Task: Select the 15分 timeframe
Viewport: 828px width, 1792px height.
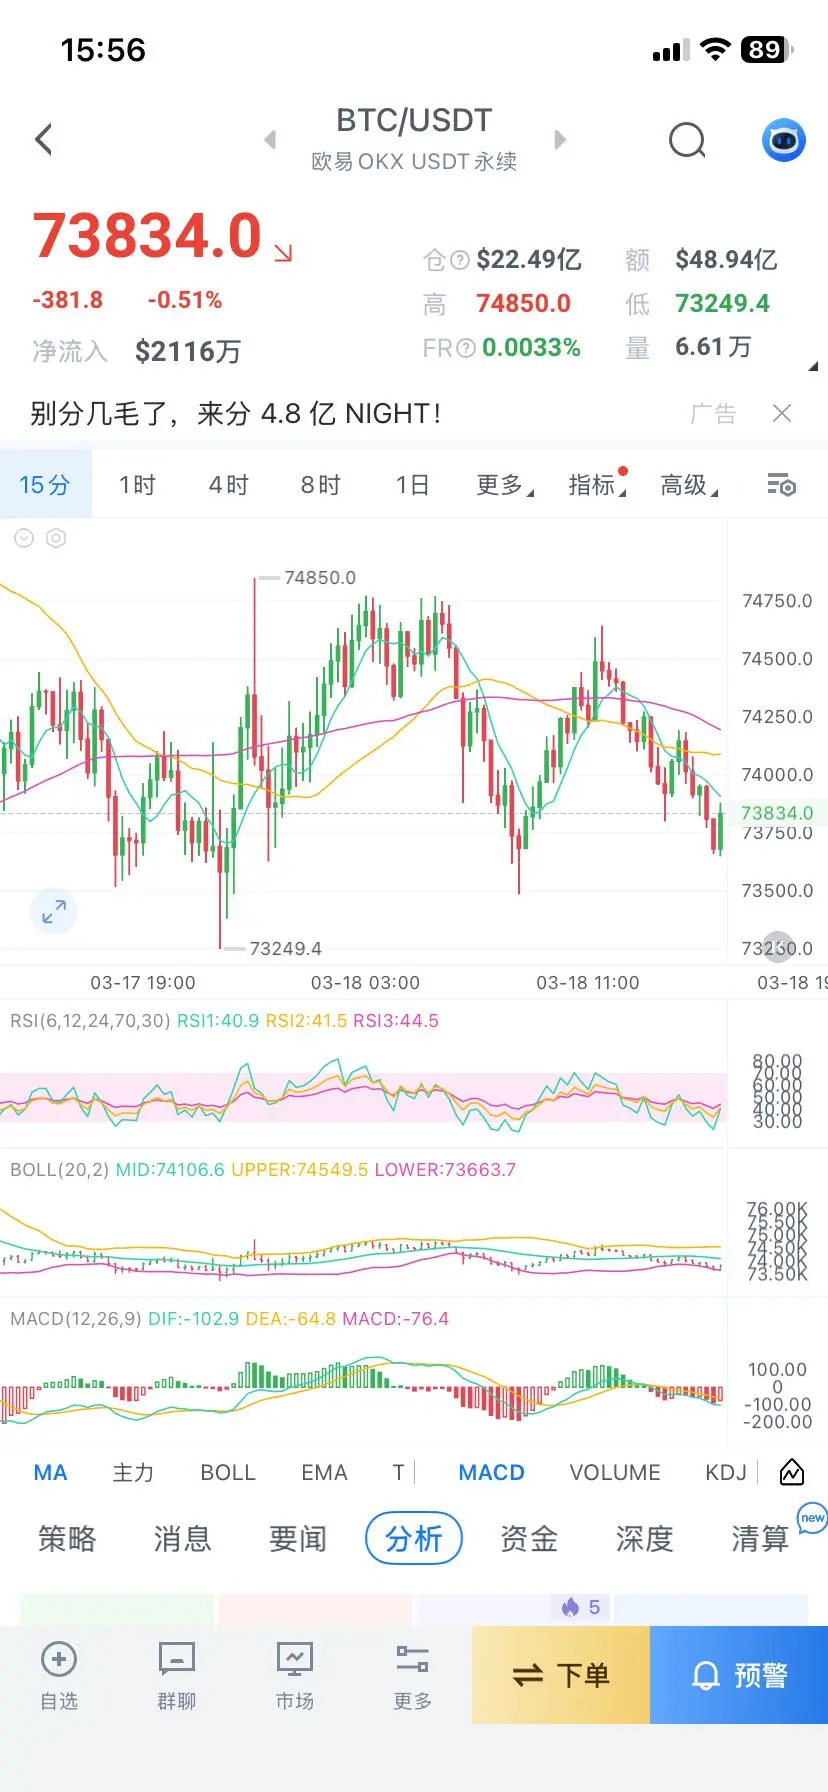Action: [x=46, y=485]
